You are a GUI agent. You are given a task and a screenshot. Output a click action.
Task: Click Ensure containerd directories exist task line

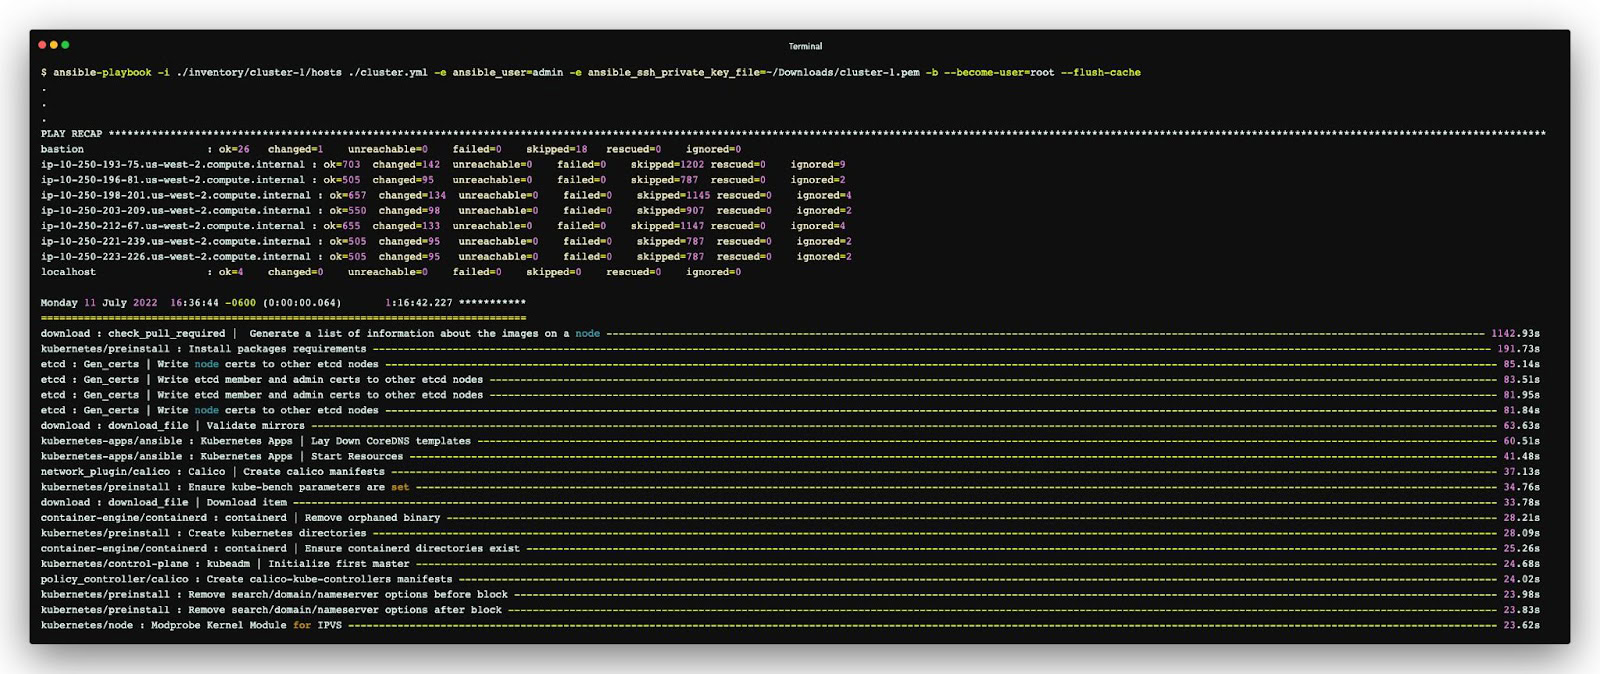[x=790, y=548]
